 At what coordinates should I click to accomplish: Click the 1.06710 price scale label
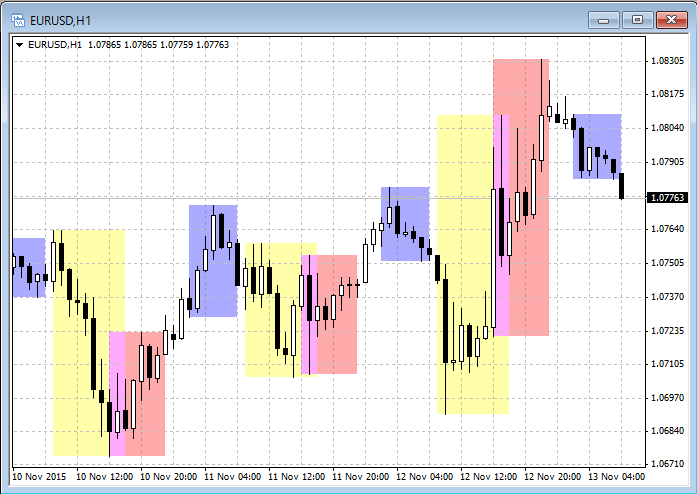click(667, 464)
